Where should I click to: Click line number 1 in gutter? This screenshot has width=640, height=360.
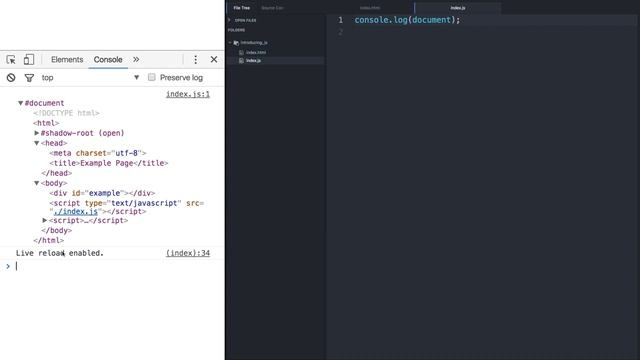[x=340, y=20]
